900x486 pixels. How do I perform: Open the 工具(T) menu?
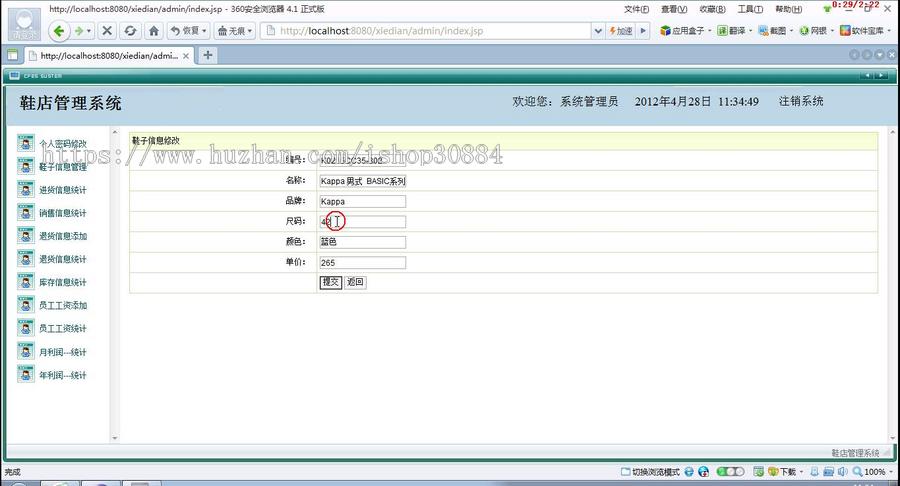(750, 9)
